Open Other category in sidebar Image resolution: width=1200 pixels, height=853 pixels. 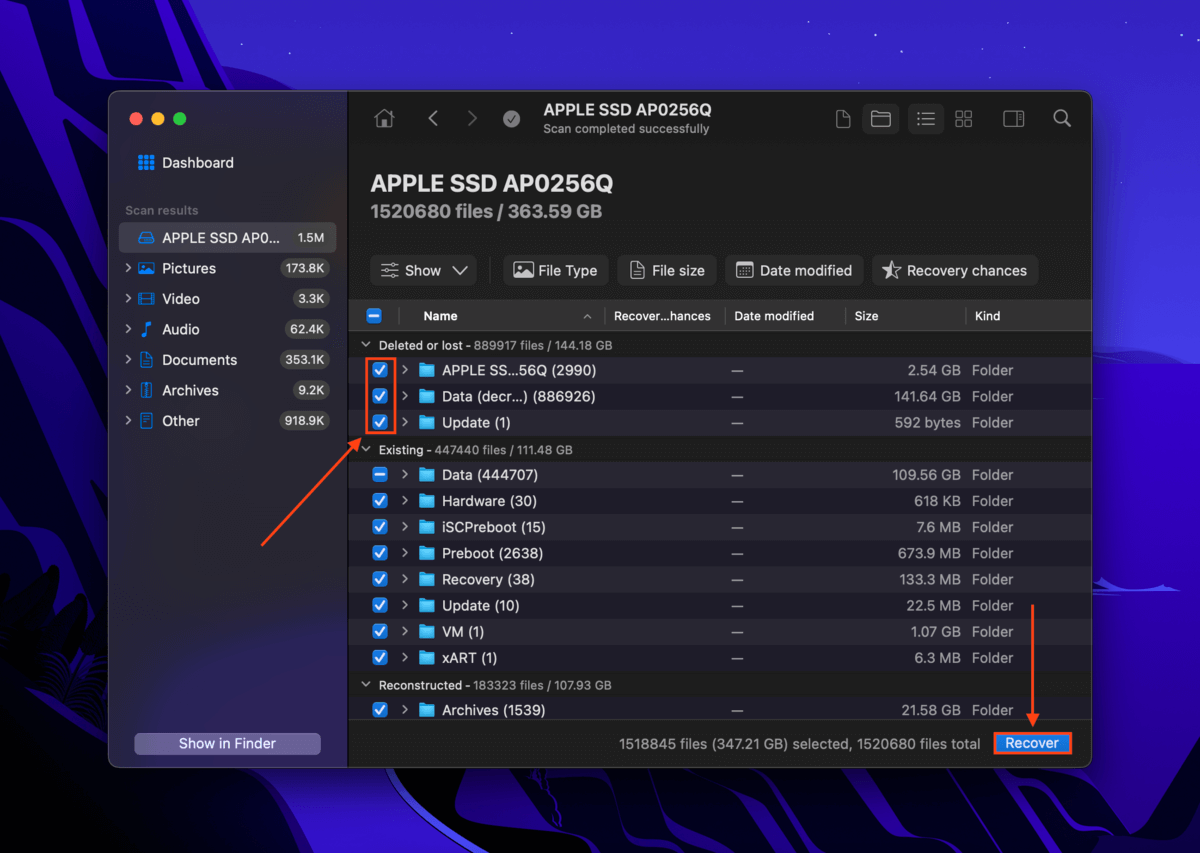[x=228, y=421]
